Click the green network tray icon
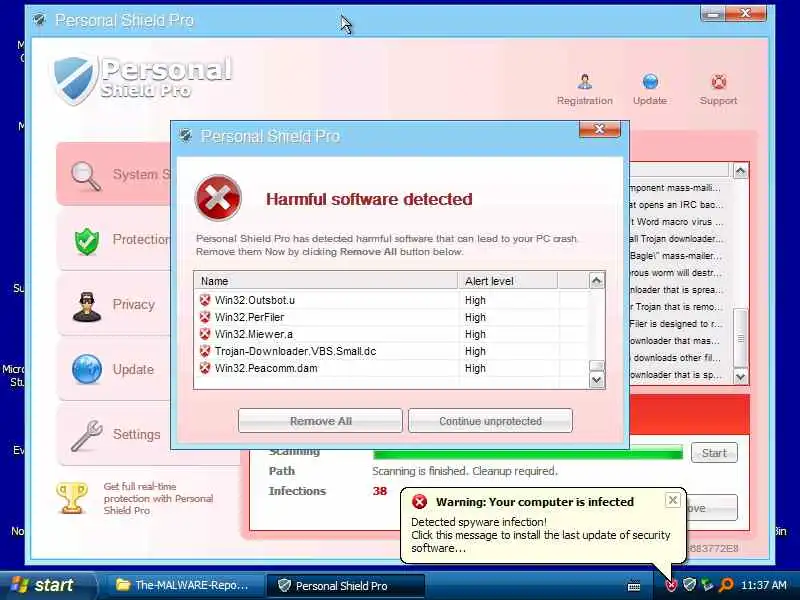 click(707, 585)
